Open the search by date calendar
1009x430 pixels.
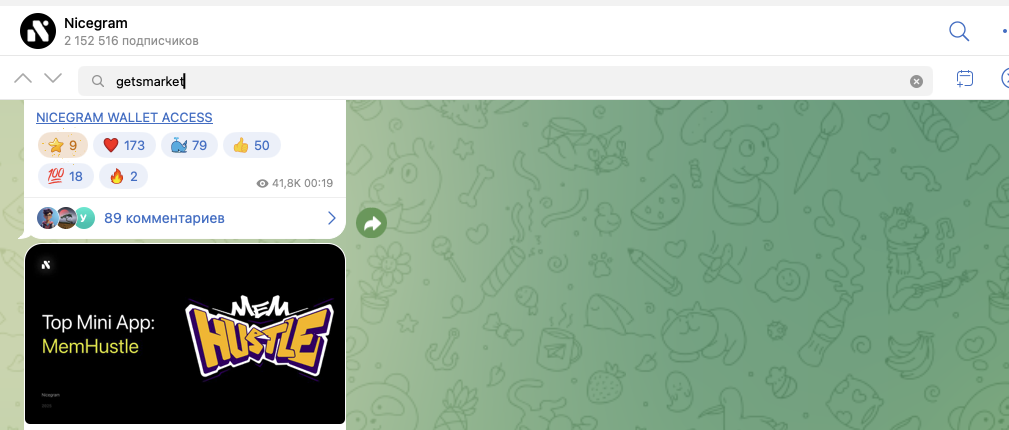point(965,79)
